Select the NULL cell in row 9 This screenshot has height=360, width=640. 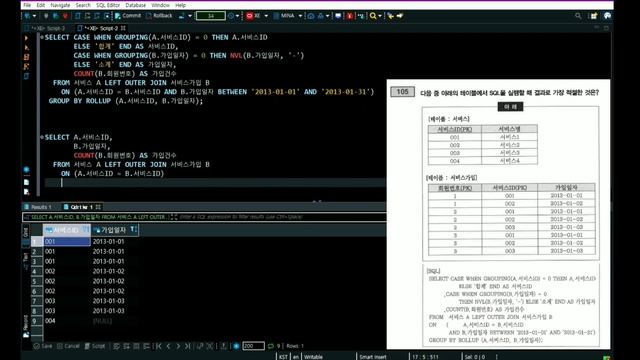coord(115,321)
